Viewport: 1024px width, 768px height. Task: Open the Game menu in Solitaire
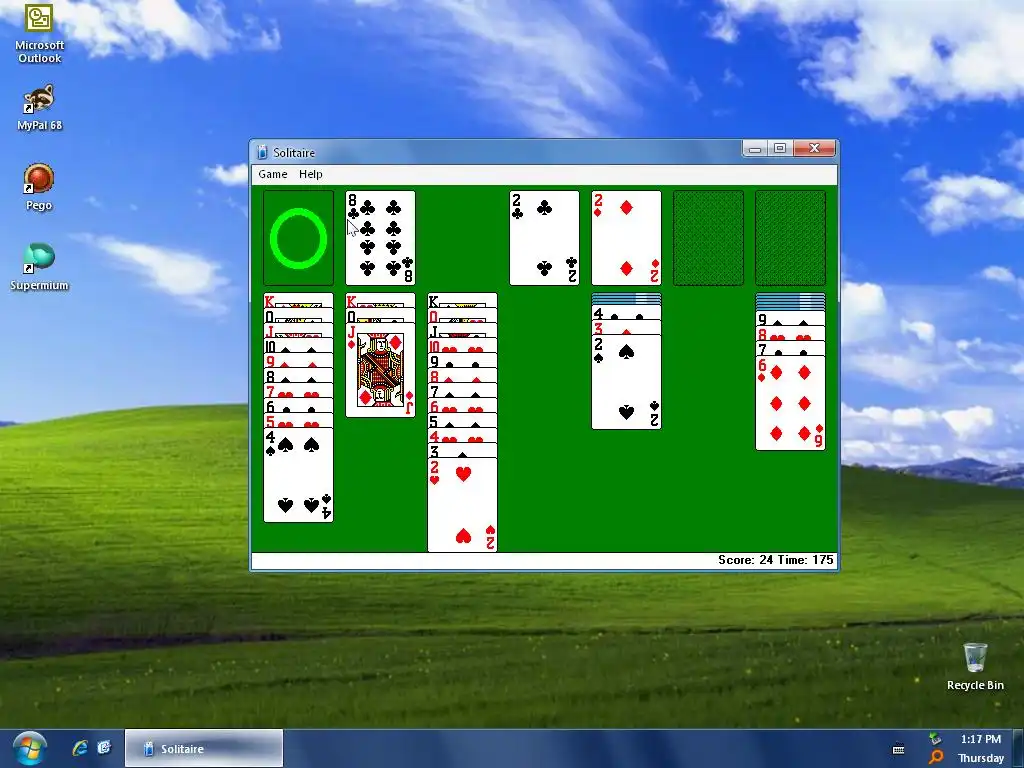pos(272,174)
